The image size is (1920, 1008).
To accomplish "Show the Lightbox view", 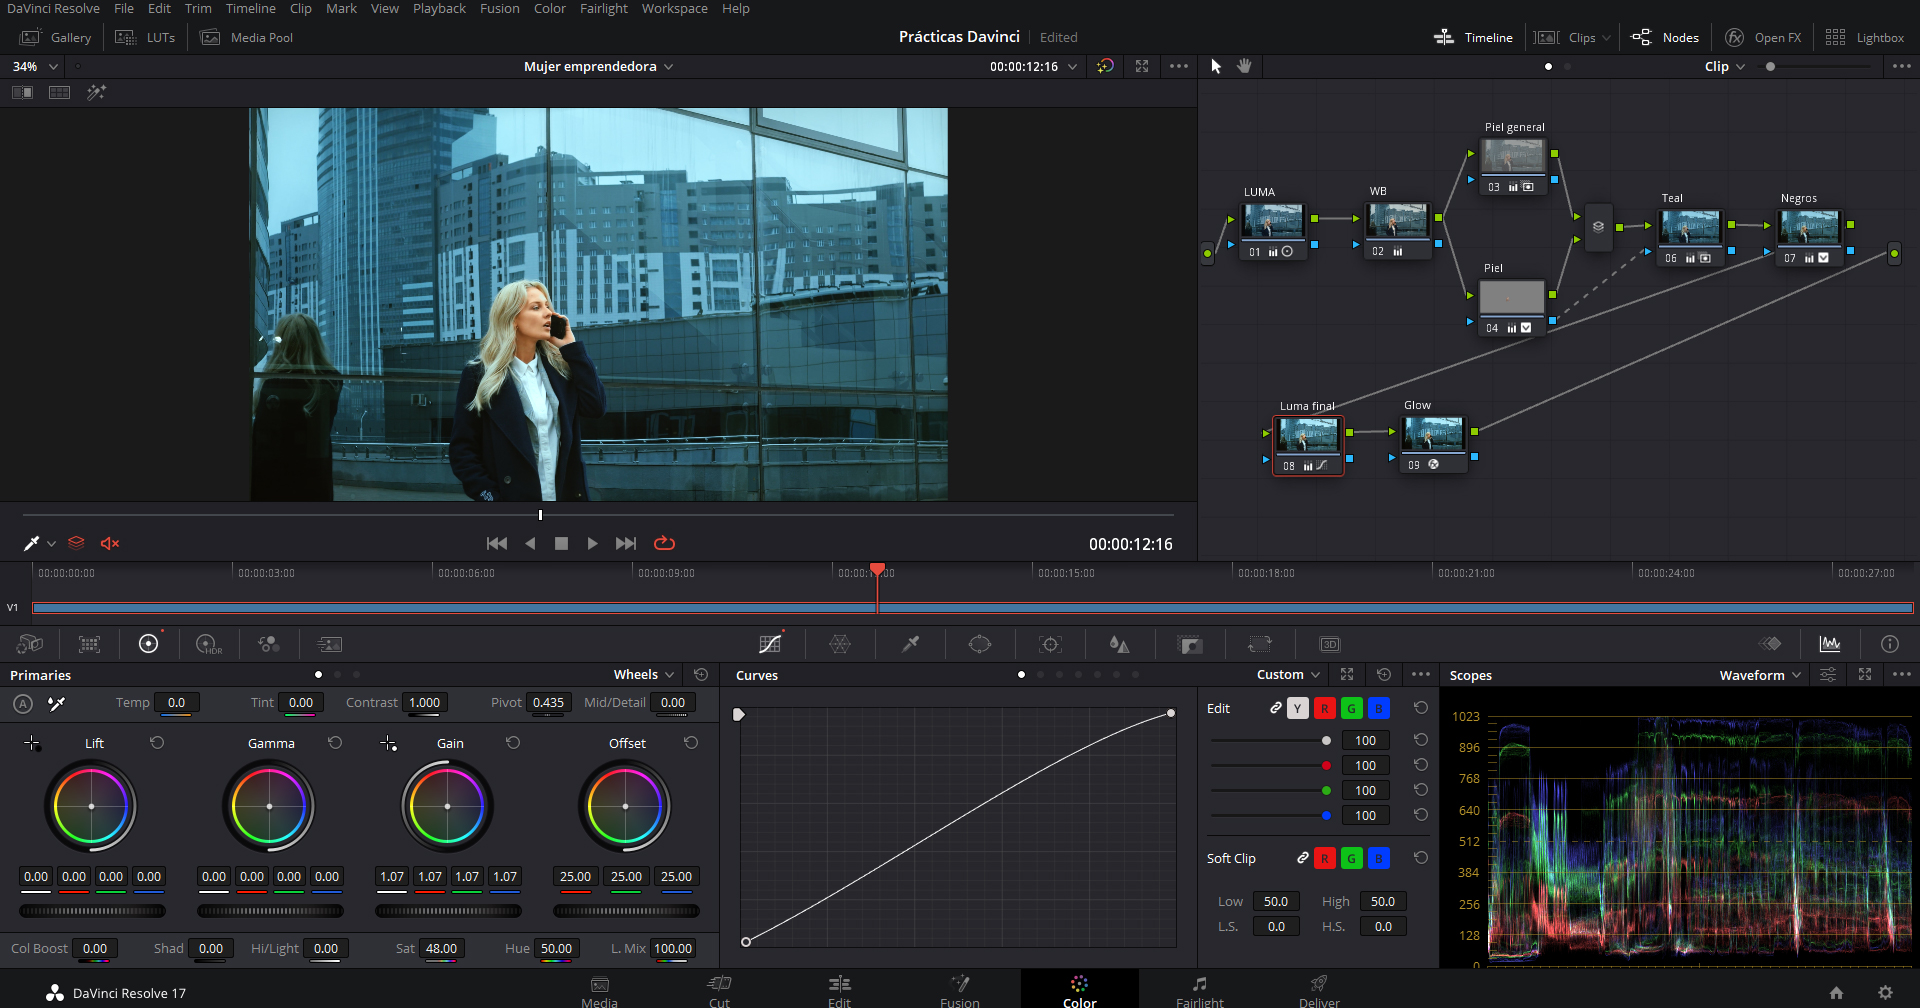I will [x=1865, y=37].
